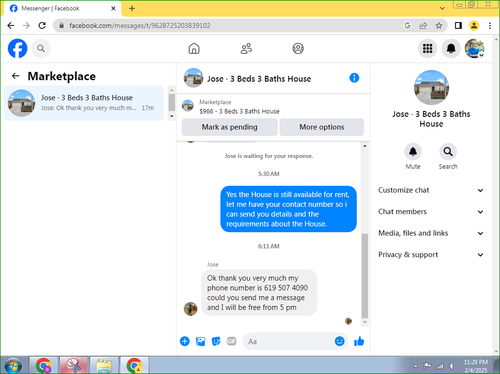Click the chat header title Jose - 3 Beds 3 Baths House
Screen dimensions: 500x374
(x=259, y=79)
